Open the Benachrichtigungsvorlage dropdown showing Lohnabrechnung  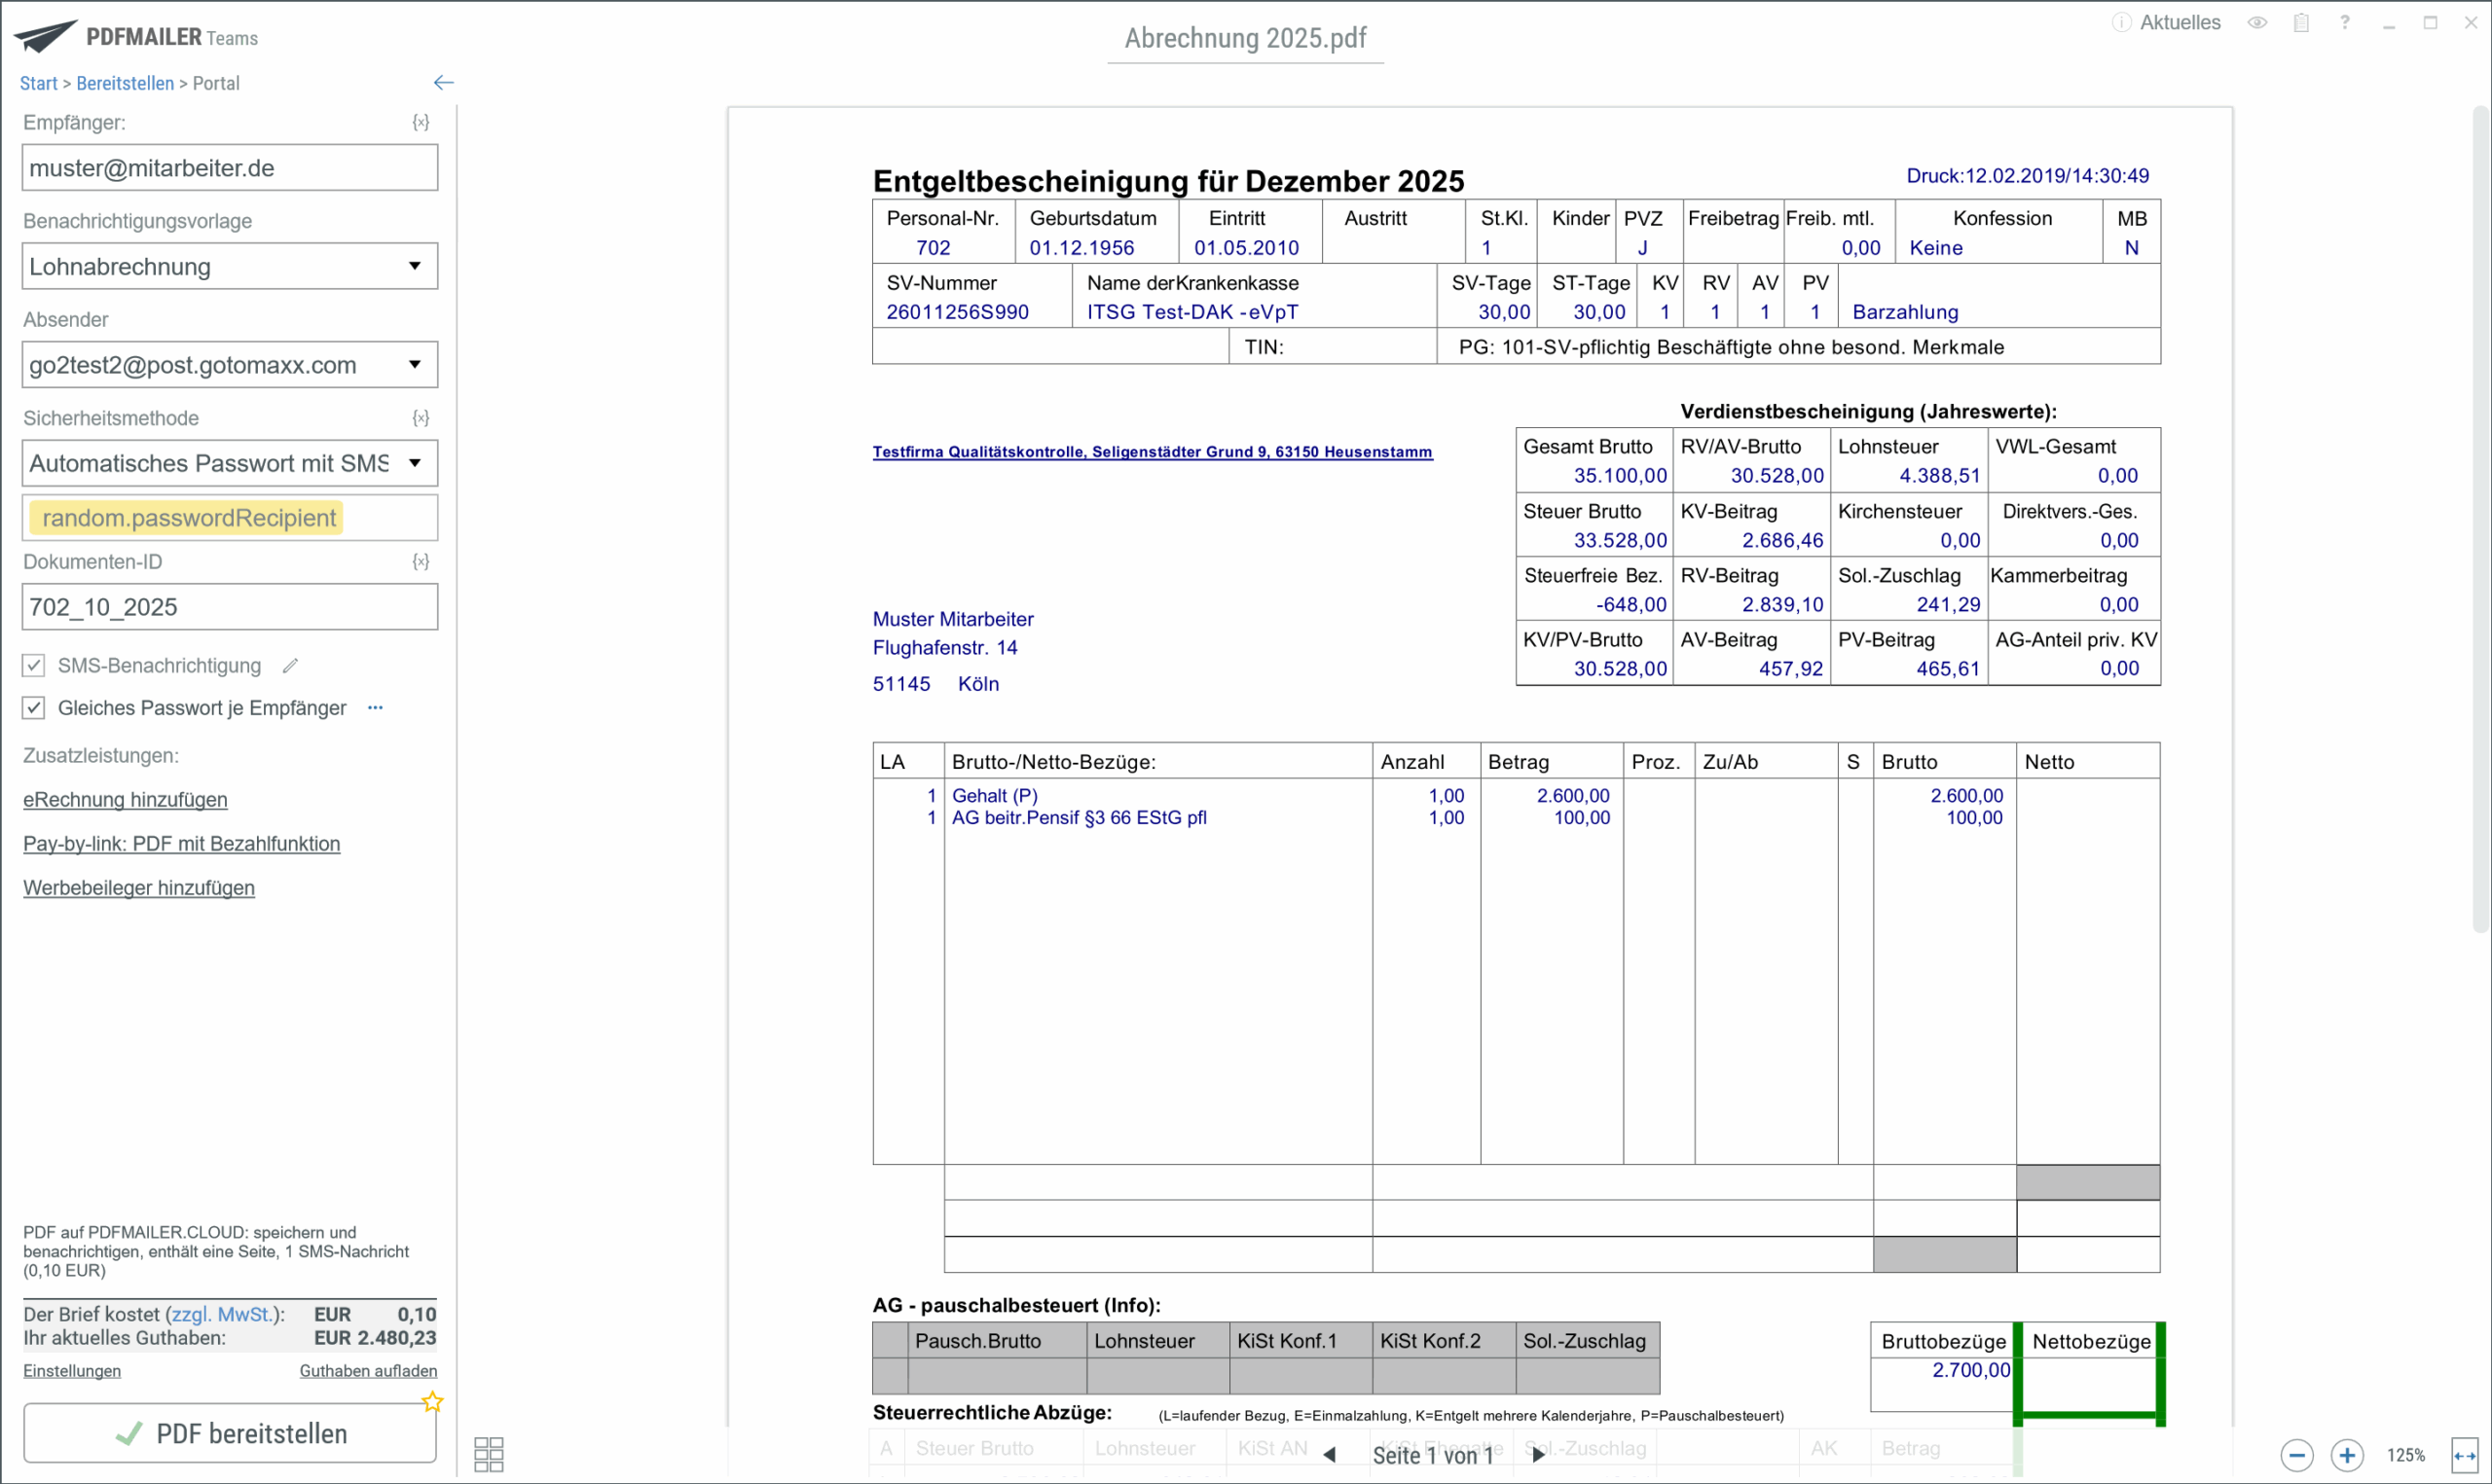pos(229,267)
